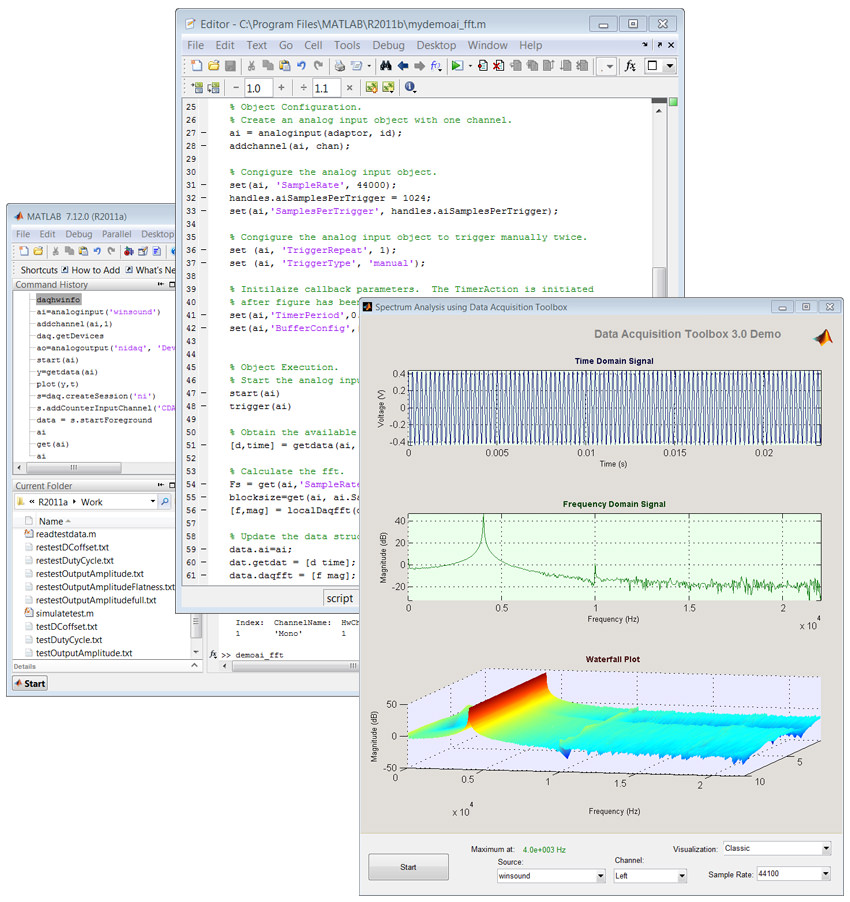Click Command History horizontal scrollbar

pos(74,467)
